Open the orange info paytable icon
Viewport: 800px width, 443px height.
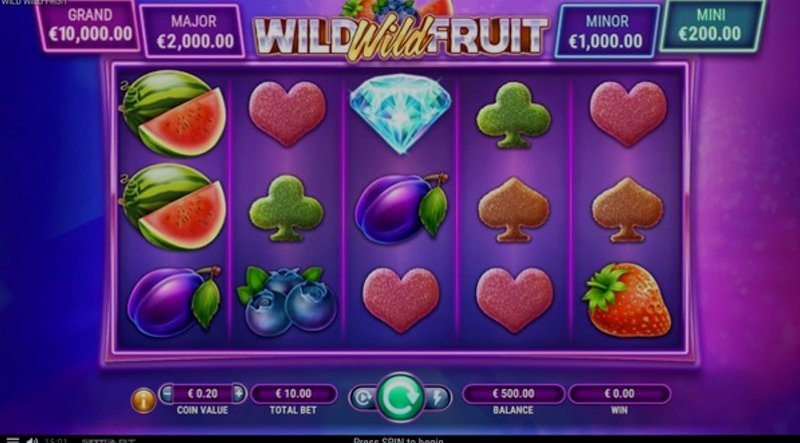[143, 400]
